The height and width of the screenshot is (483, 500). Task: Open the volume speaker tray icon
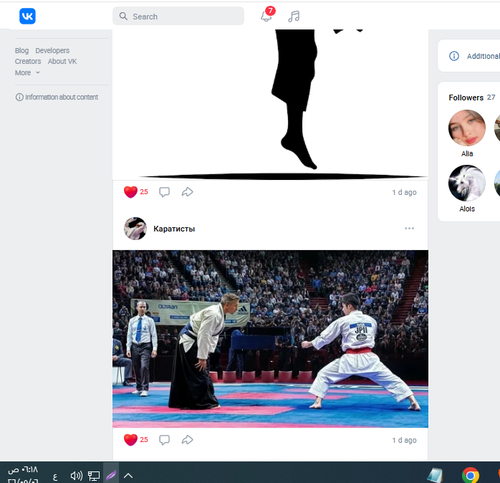click(x=76, y=476)
